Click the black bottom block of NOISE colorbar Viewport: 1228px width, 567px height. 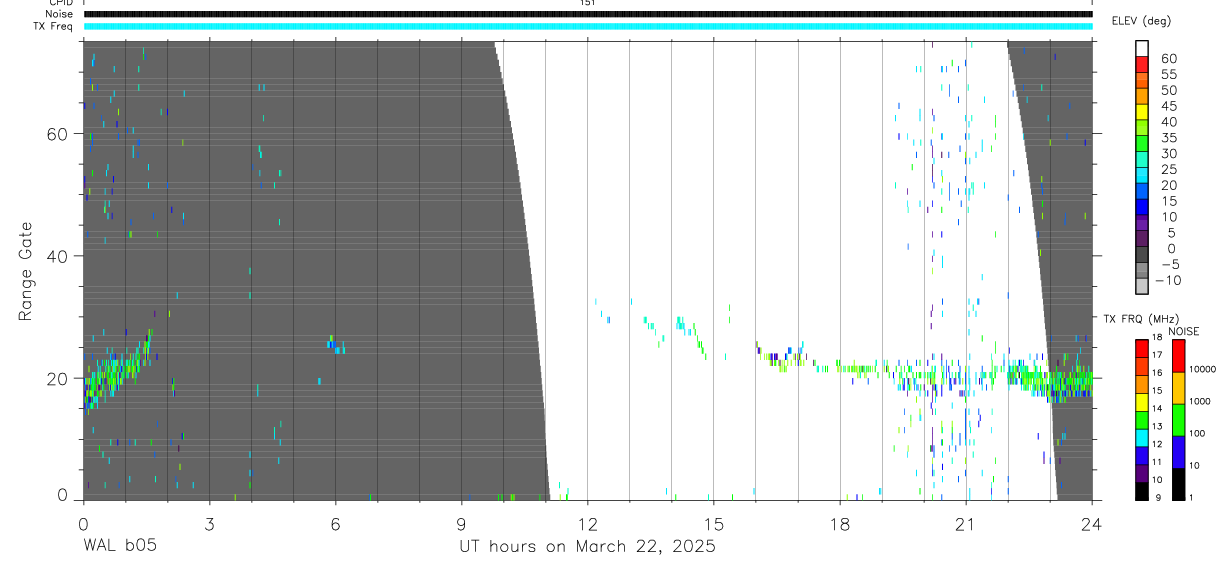[1176, 483]
